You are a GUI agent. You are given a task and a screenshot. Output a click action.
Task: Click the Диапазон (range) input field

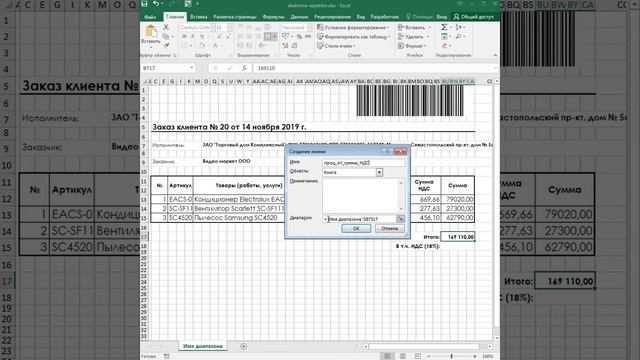tap(359, 219)
